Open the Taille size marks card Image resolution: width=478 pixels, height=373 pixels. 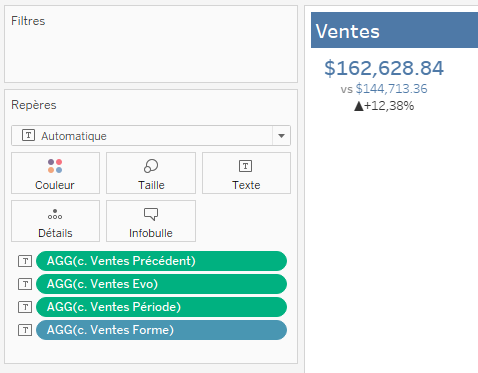tap(151, 173)
